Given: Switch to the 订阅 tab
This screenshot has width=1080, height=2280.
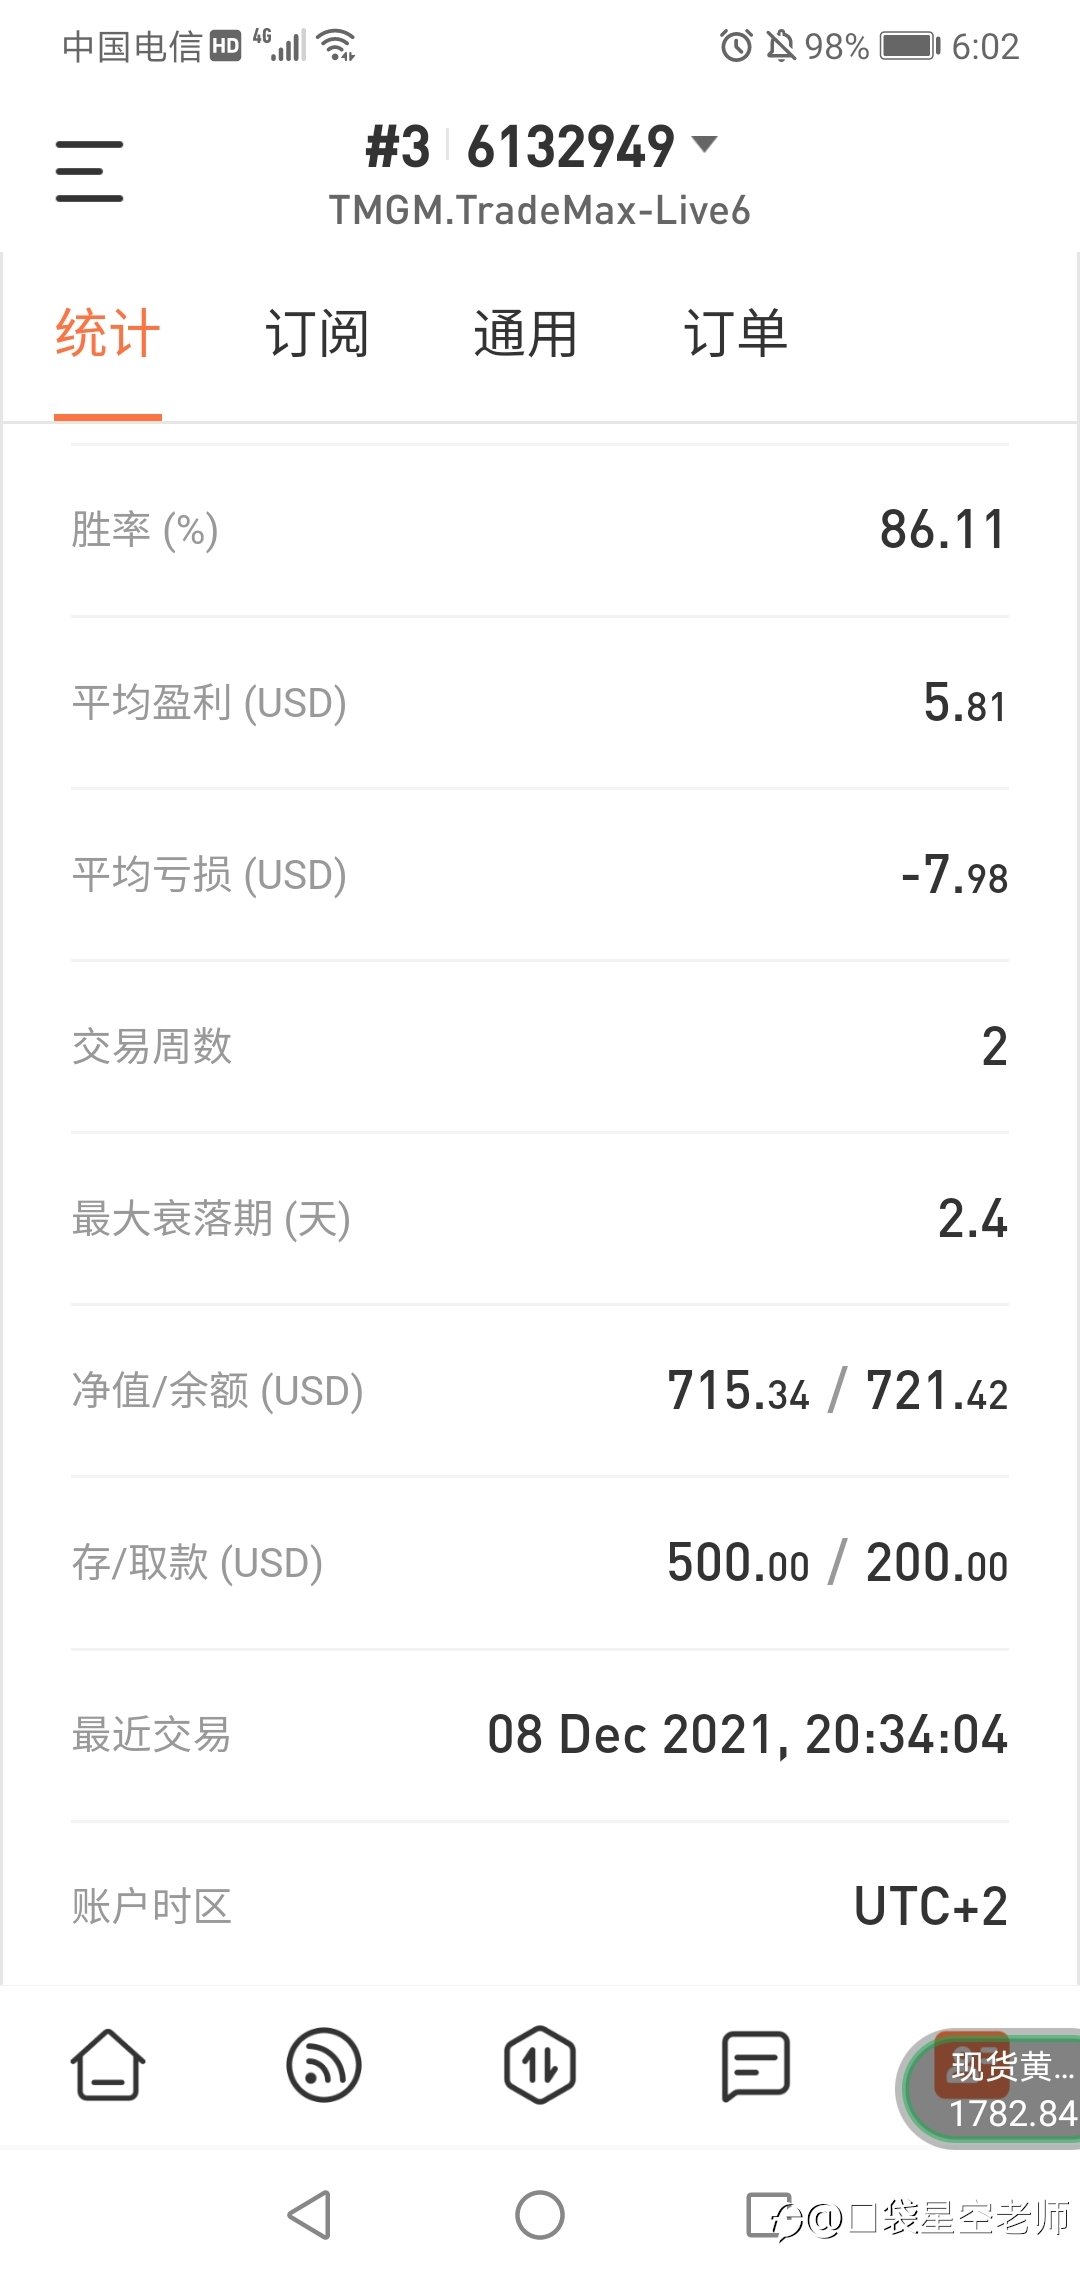Looking at the screenshot, I should tap(317, 334).
